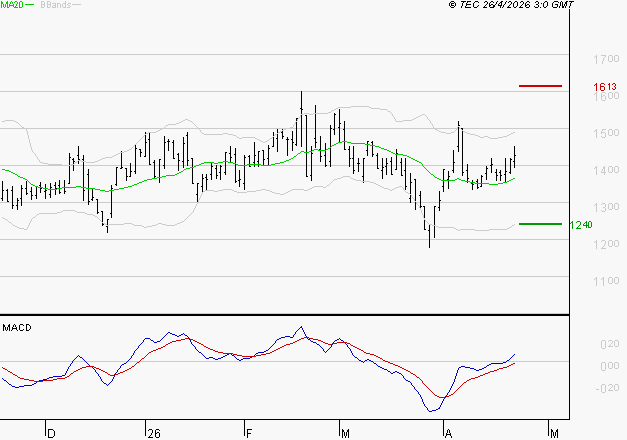Select the D month marker on the time axis
Image resolution: width=627 pixels, height=440 pixels.
[x=51, y=433]
